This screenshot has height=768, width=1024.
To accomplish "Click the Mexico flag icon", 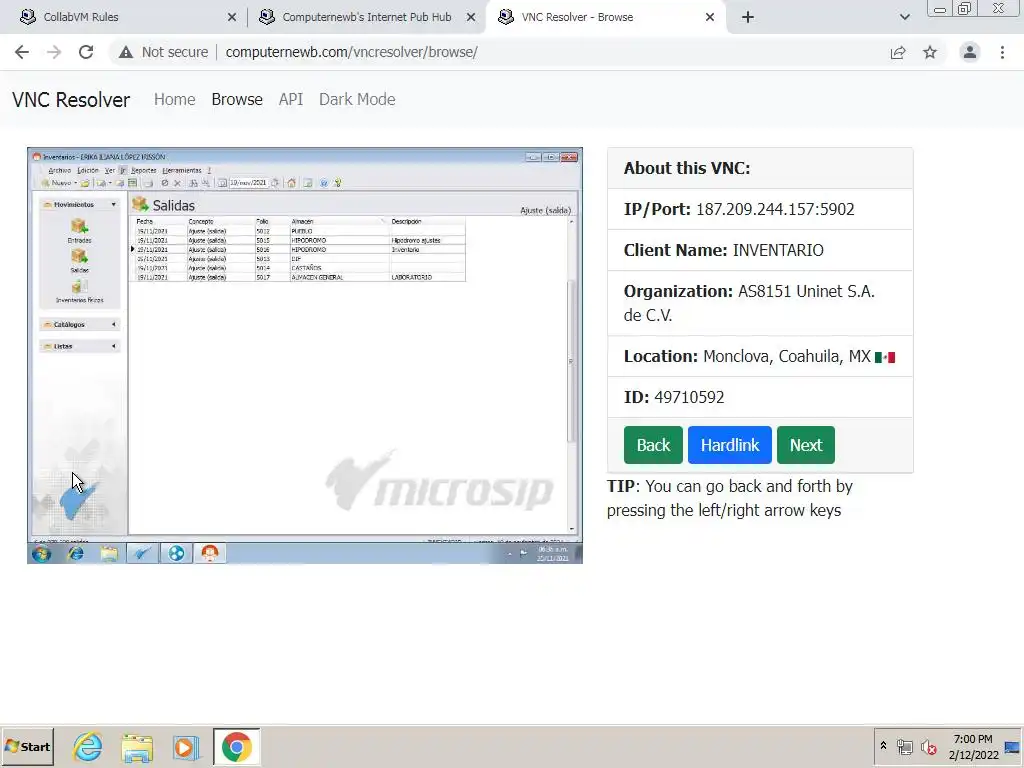I will pyautogui.click(x=885, y=357).
